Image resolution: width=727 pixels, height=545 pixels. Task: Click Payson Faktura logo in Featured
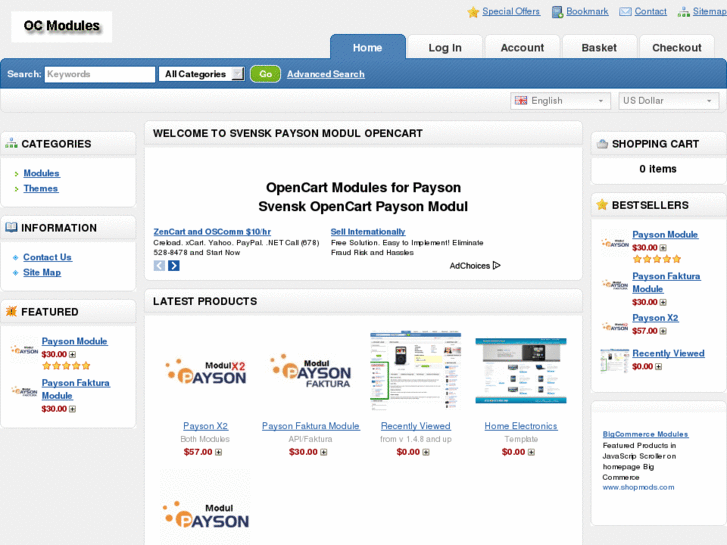point(24,391)
